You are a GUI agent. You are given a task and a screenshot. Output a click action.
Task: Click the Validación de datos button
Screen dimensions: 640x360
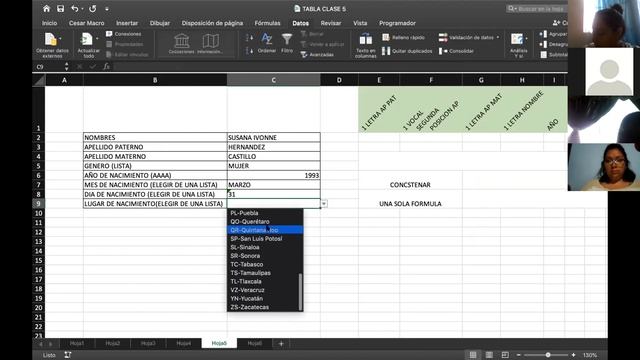click(x=466, y=38)
